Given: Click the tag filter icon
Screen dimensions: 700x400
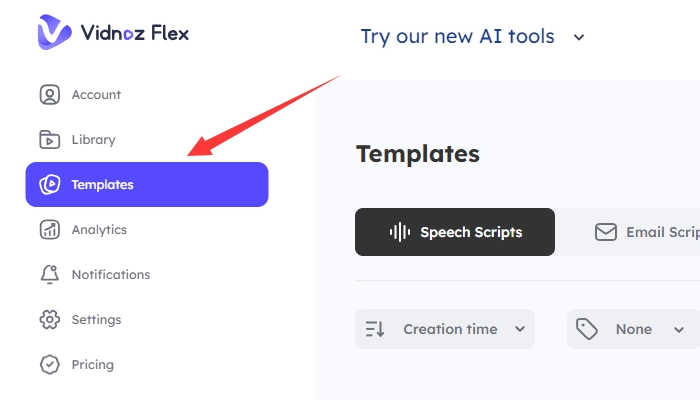Looking at the screenshot, I should [x=587, y=329].
